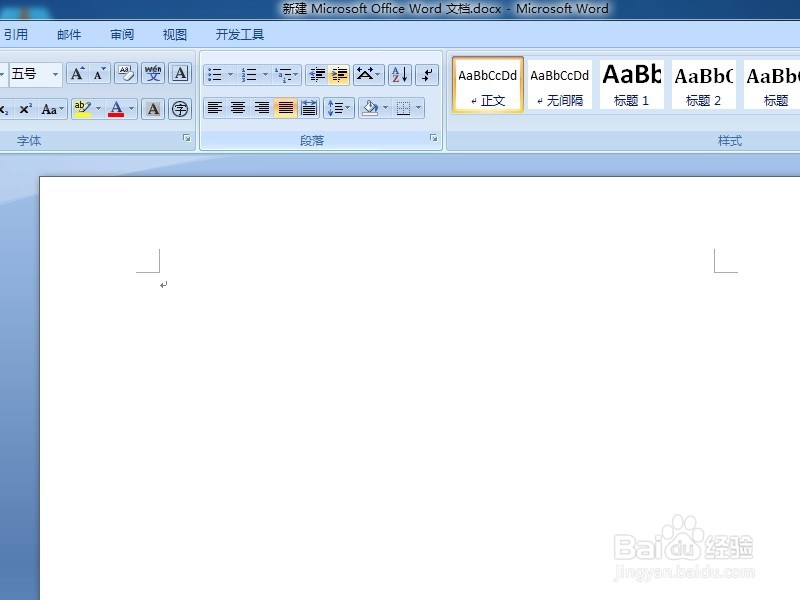Select the 无间隔 style
This screenshot has height=600, width=800.
point(560,85)
